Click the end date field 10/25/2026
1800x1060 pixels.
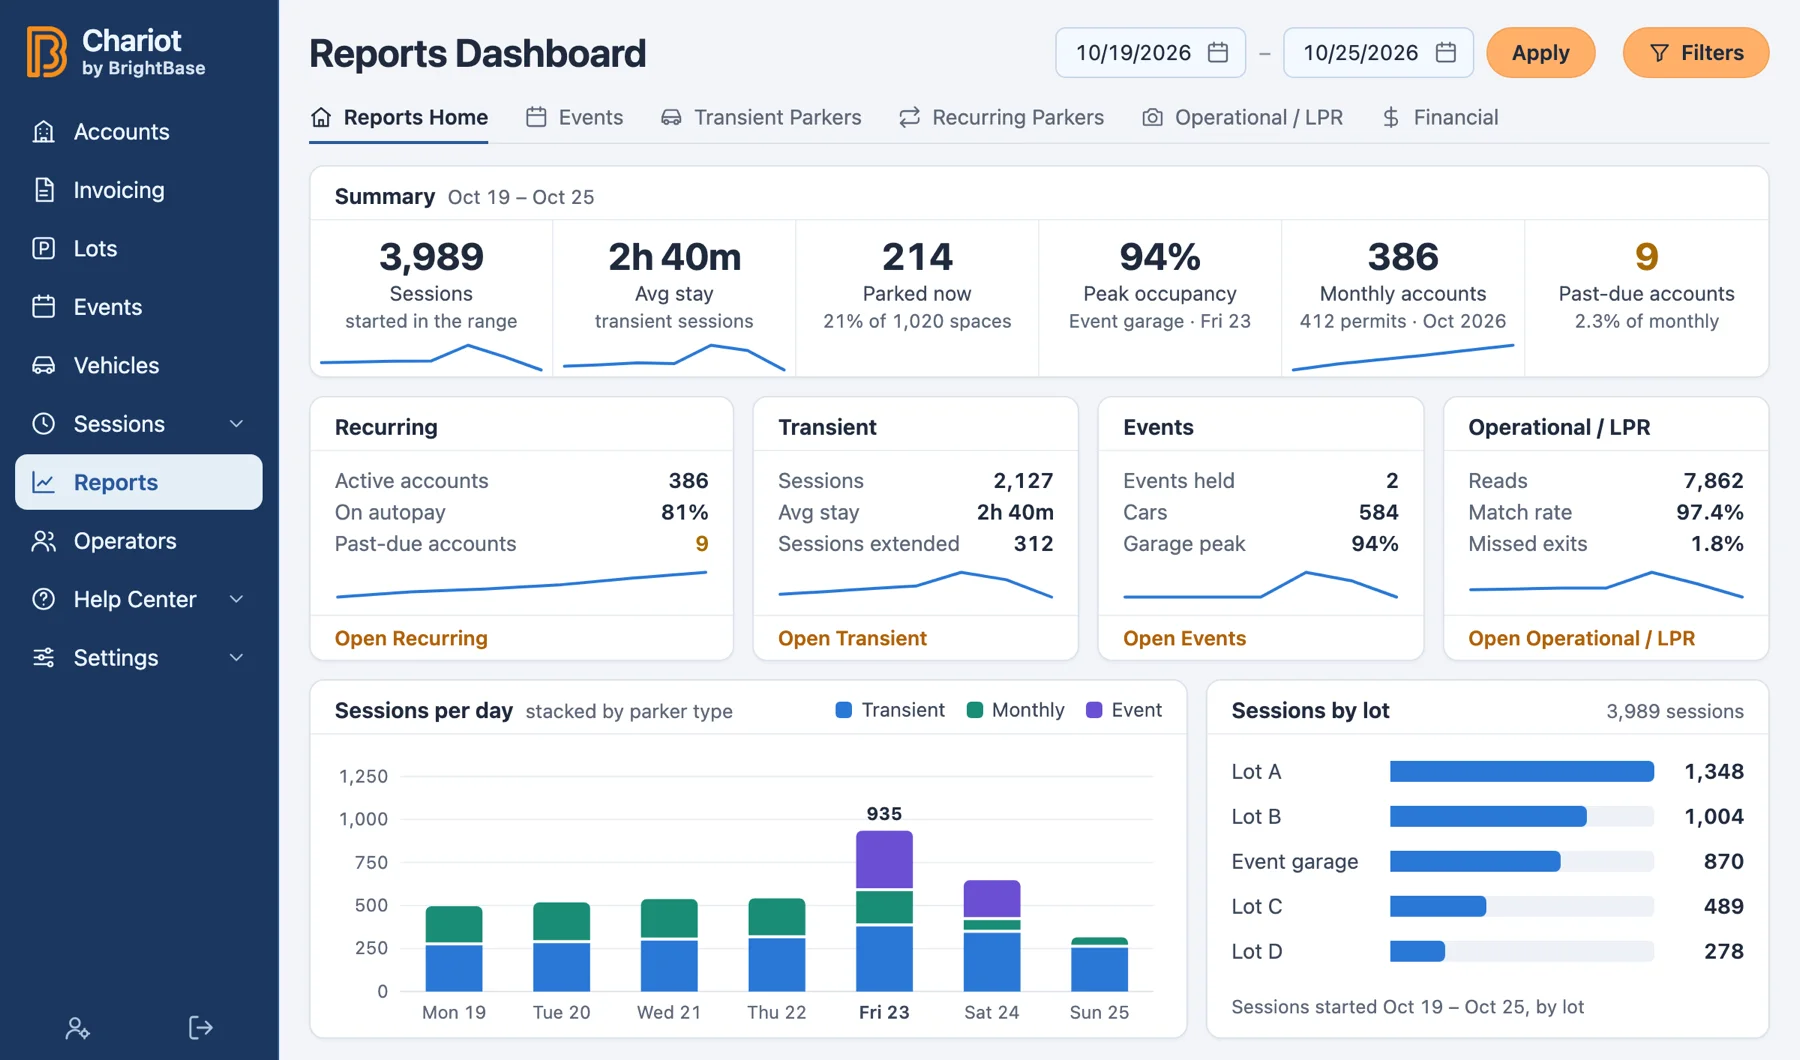[x=1378, y=52]
